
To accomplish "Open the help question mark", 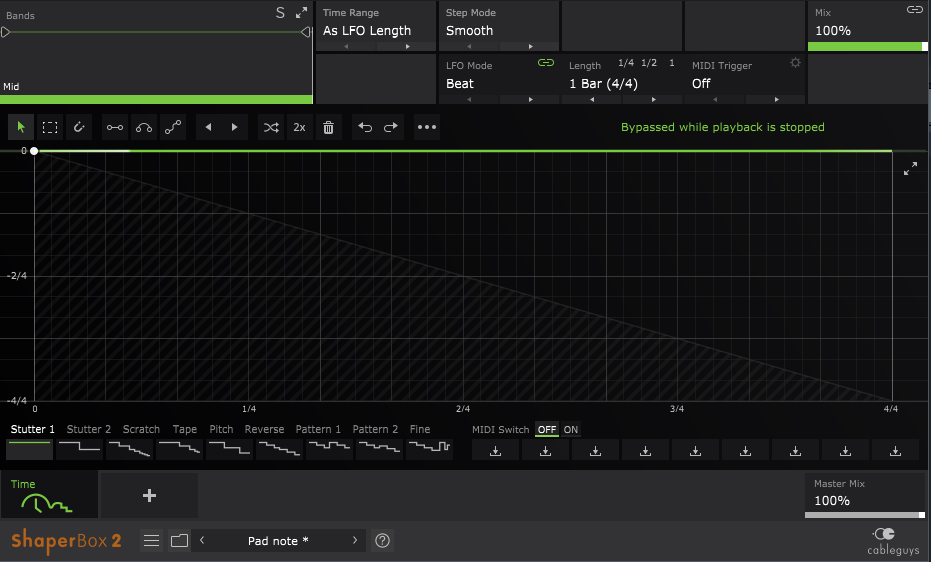I will (x=382, y=541).
